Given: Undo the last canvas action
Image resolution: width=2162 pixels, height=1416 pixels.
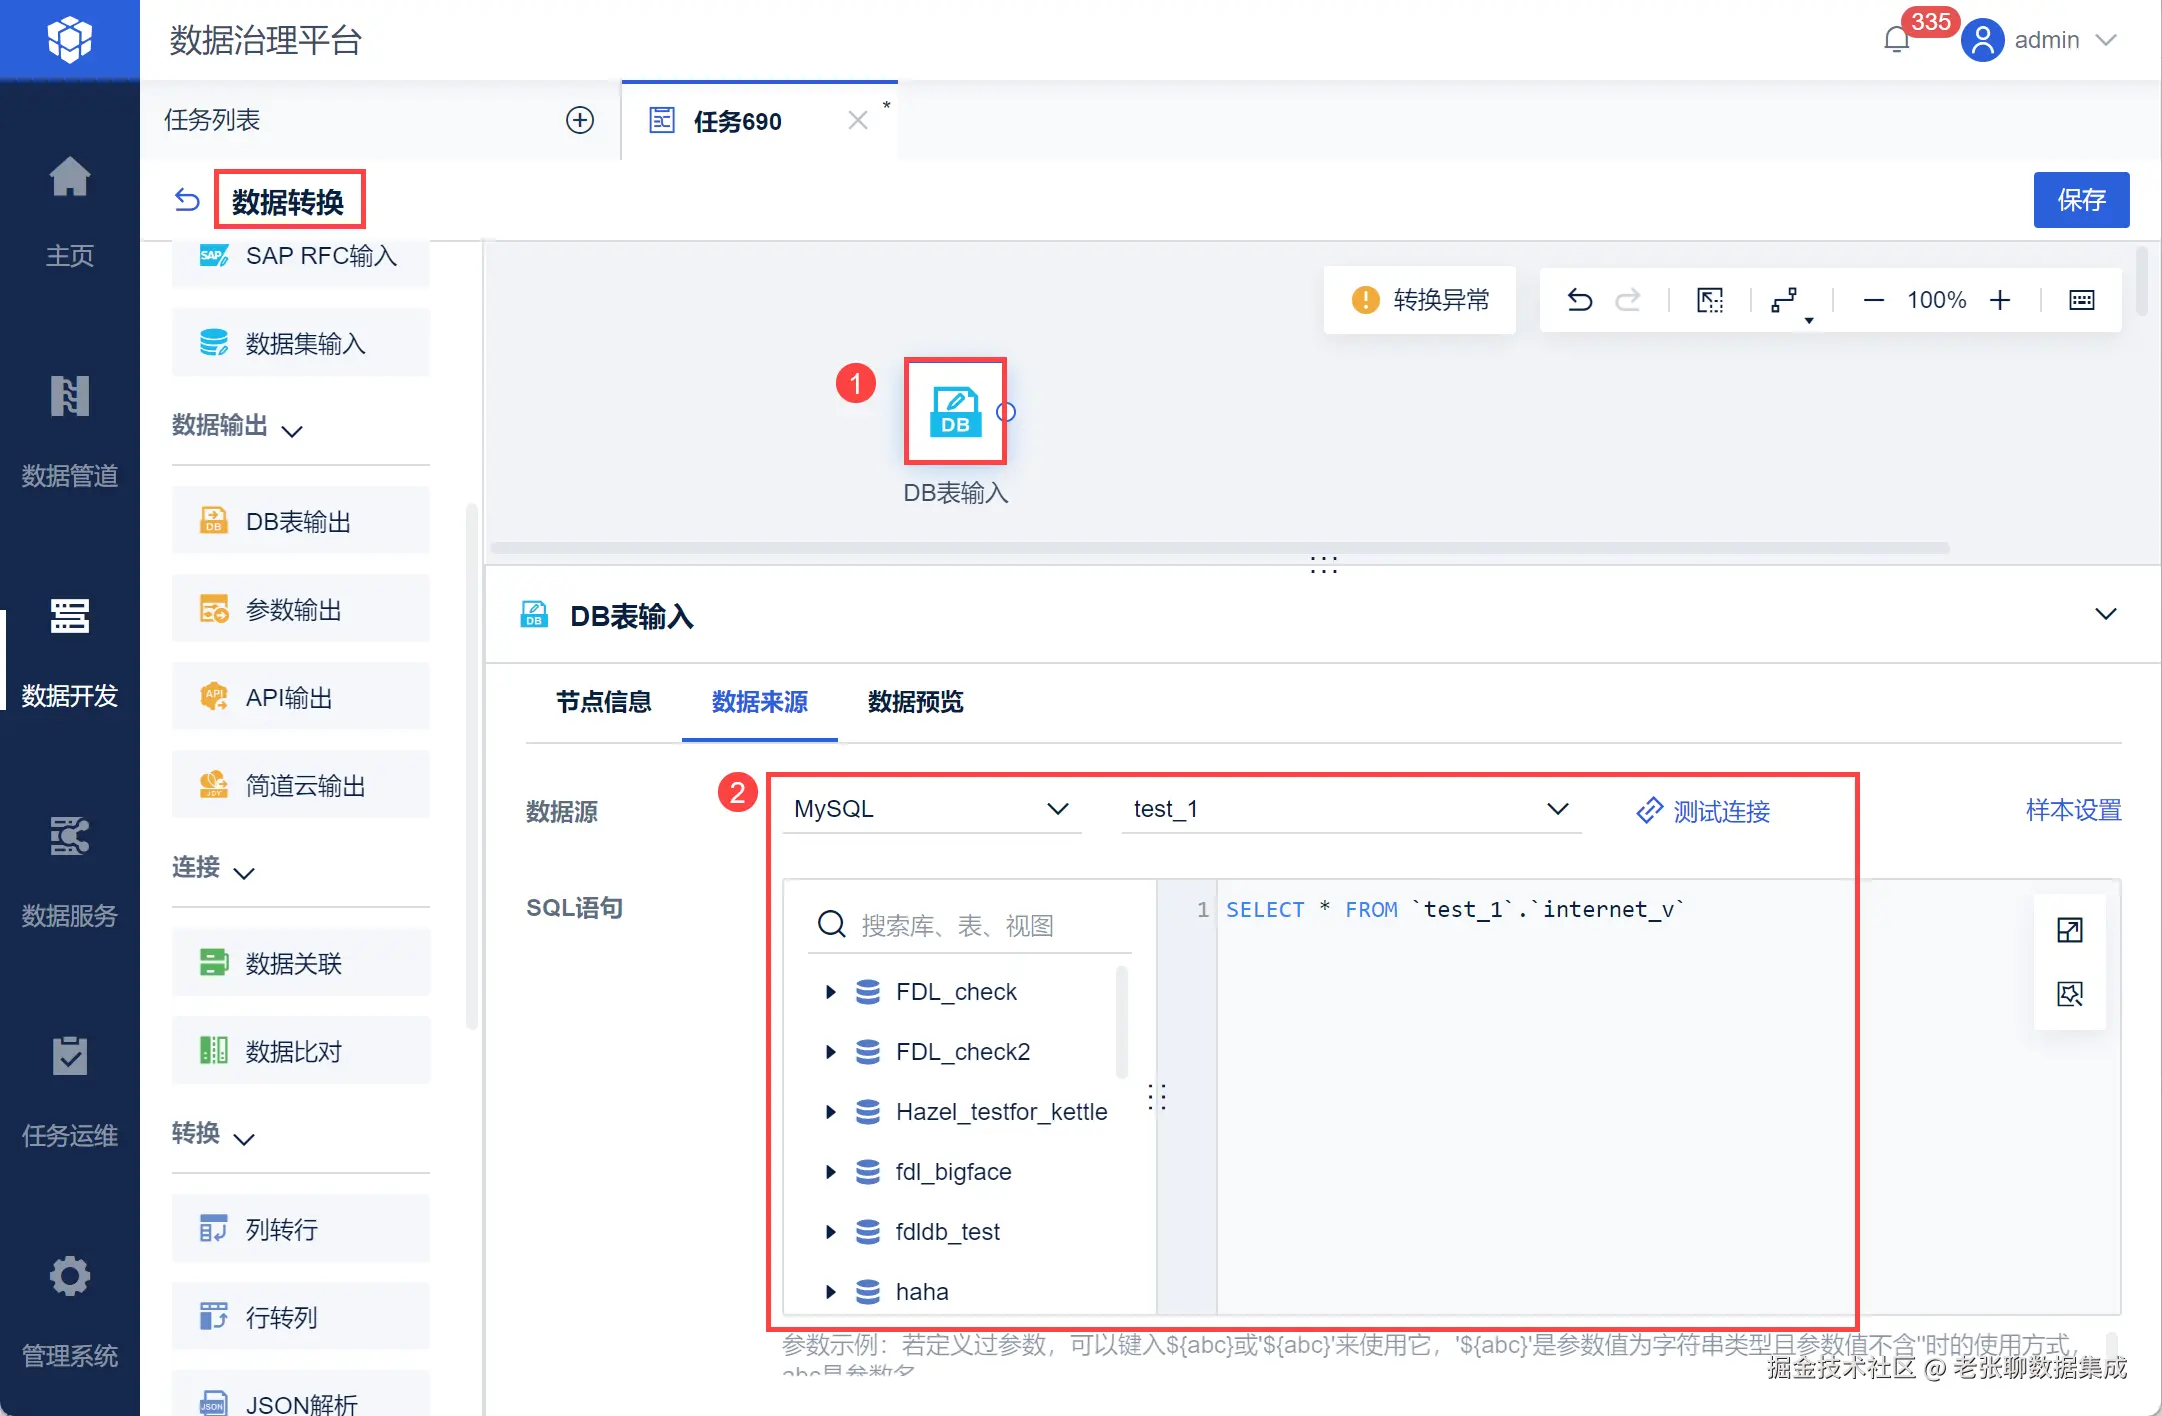Looking at the screenshot, I should pyautogui.click(x=1580, y=300).
